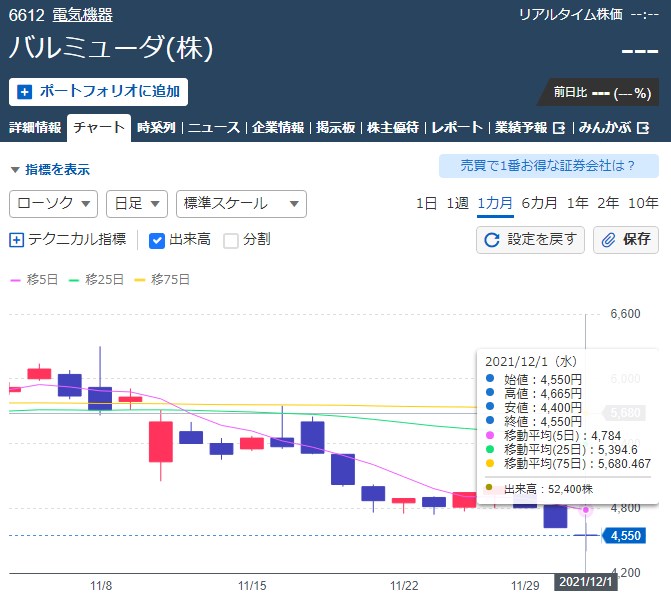This screenshot has width=671, height=603.
Task: Click the external link icon beside みんかぶ
Action: click(643, 128)
